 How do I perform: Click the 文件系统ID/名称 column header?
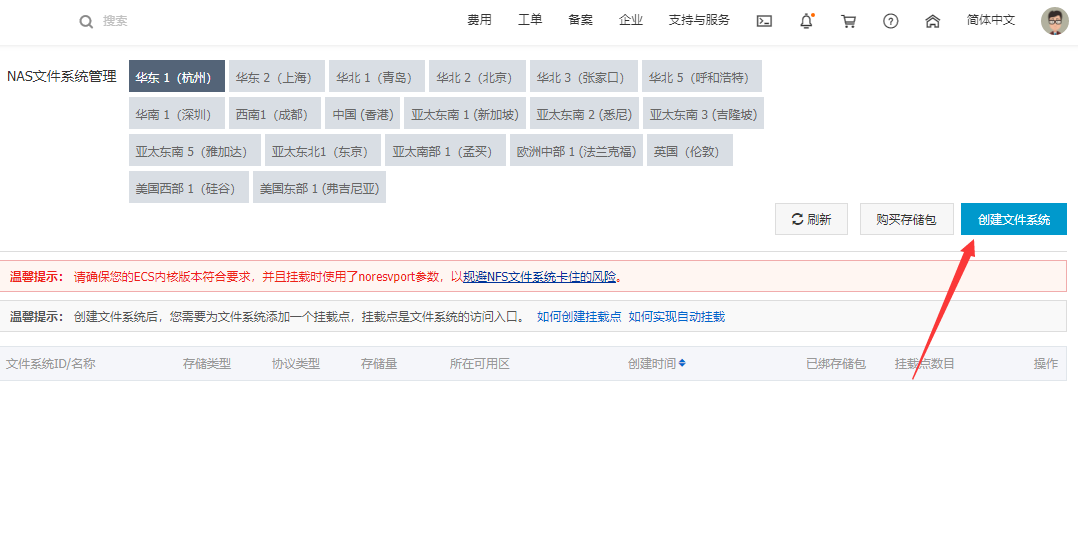pos(51,363)
